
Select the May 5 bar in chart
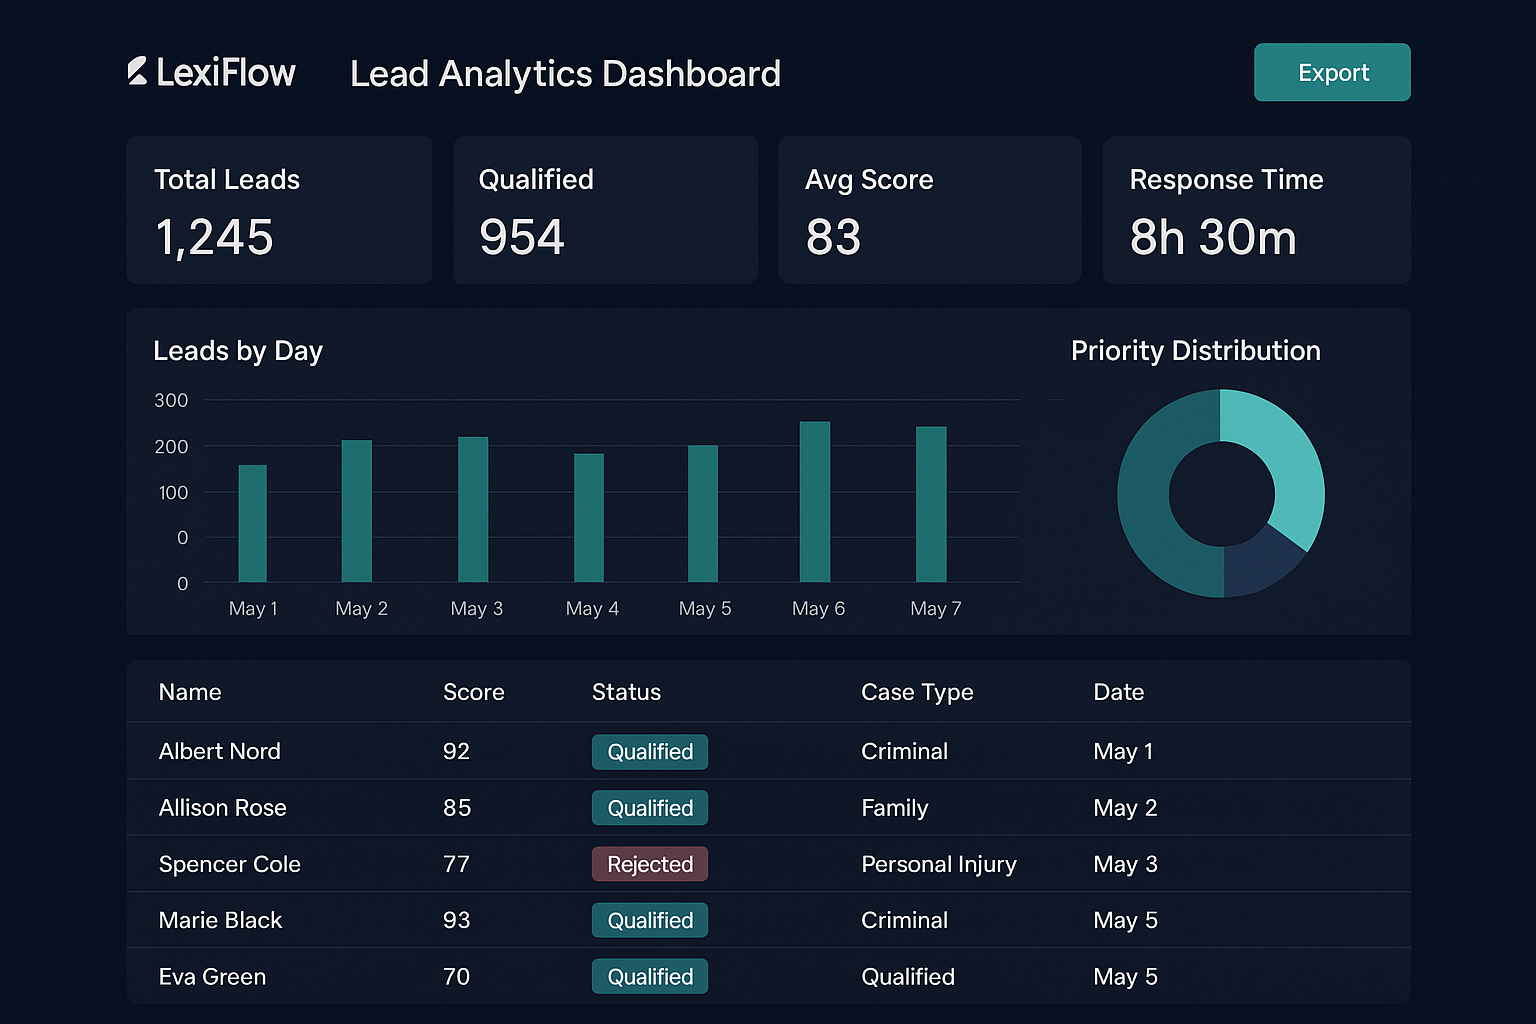703,514
